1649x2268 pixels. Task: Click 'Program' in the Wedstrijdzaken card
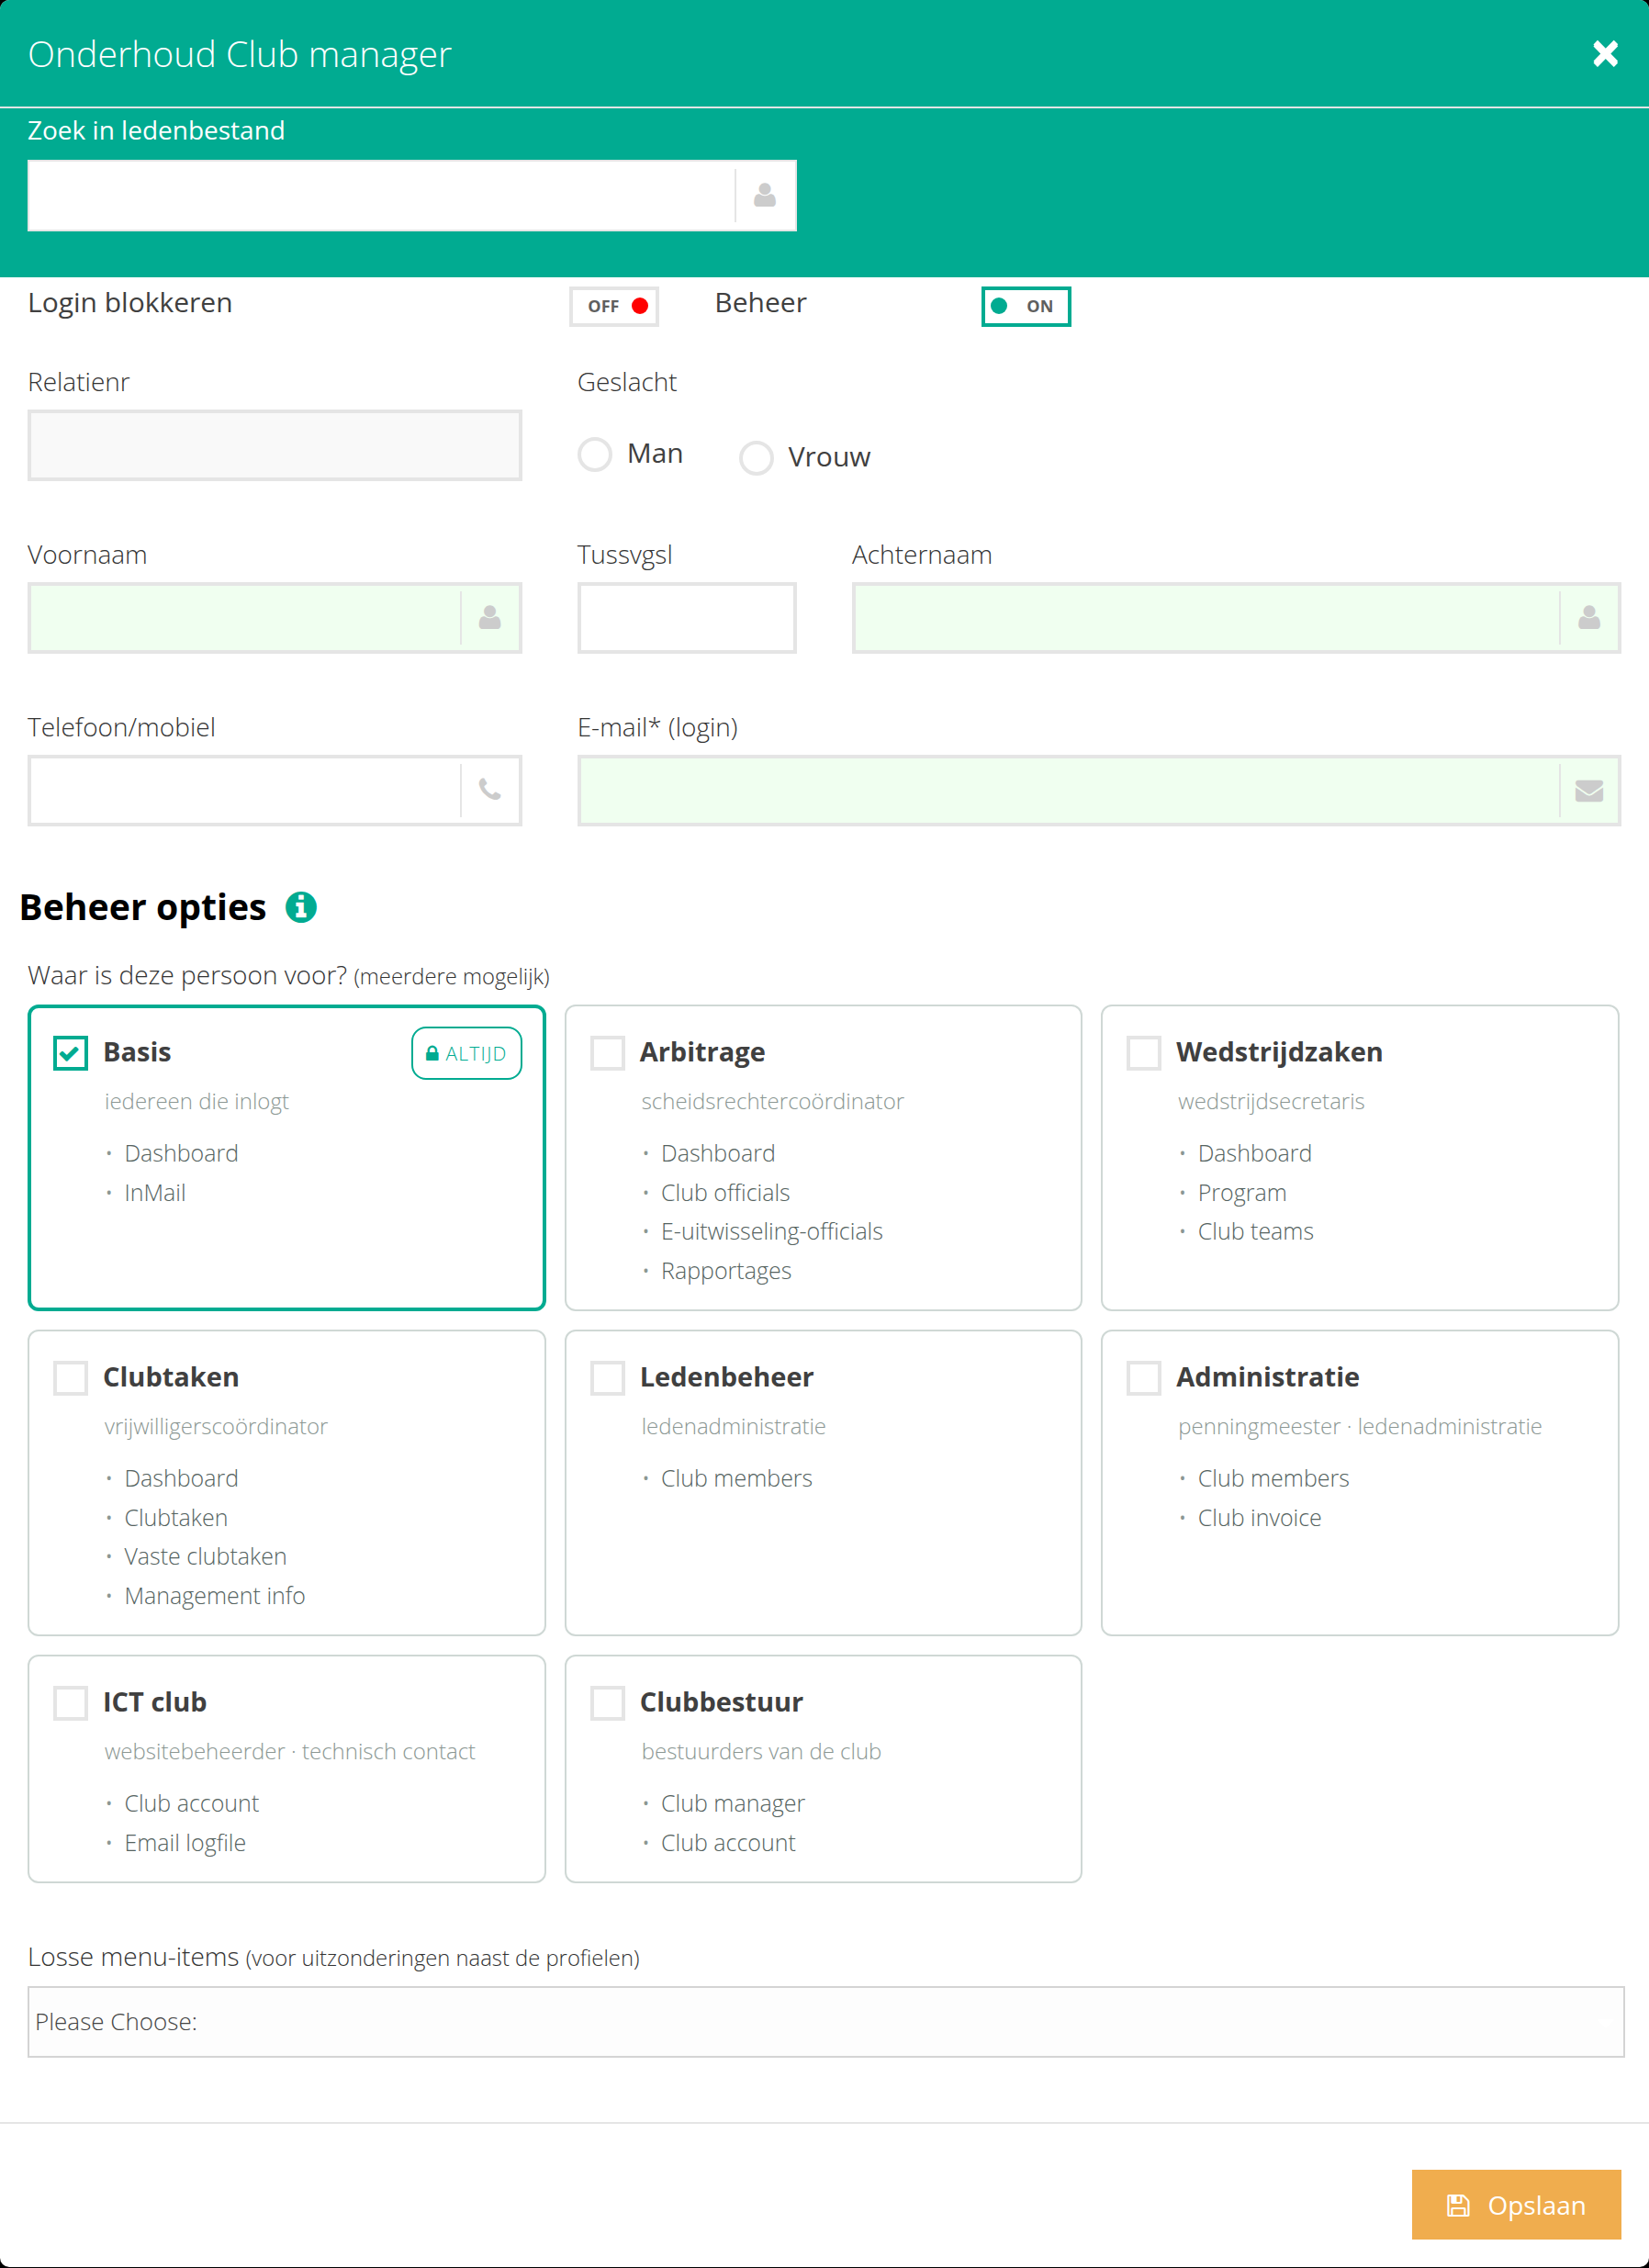[1242, 1193]
